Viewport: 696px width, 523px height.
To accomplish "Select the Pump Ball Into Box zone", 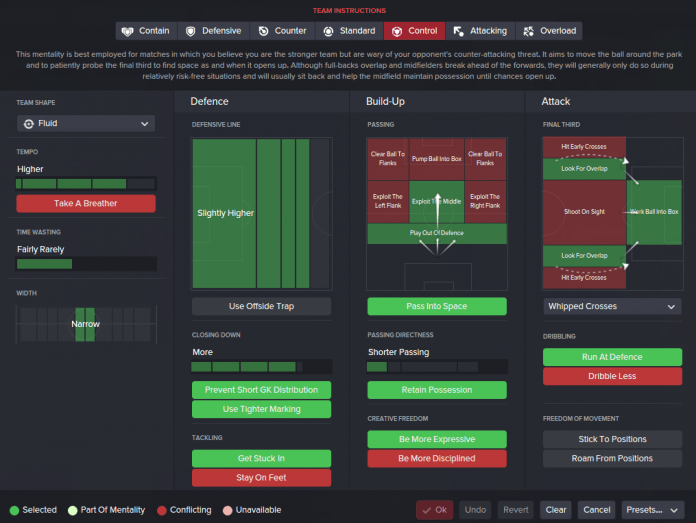I will 436,158.
